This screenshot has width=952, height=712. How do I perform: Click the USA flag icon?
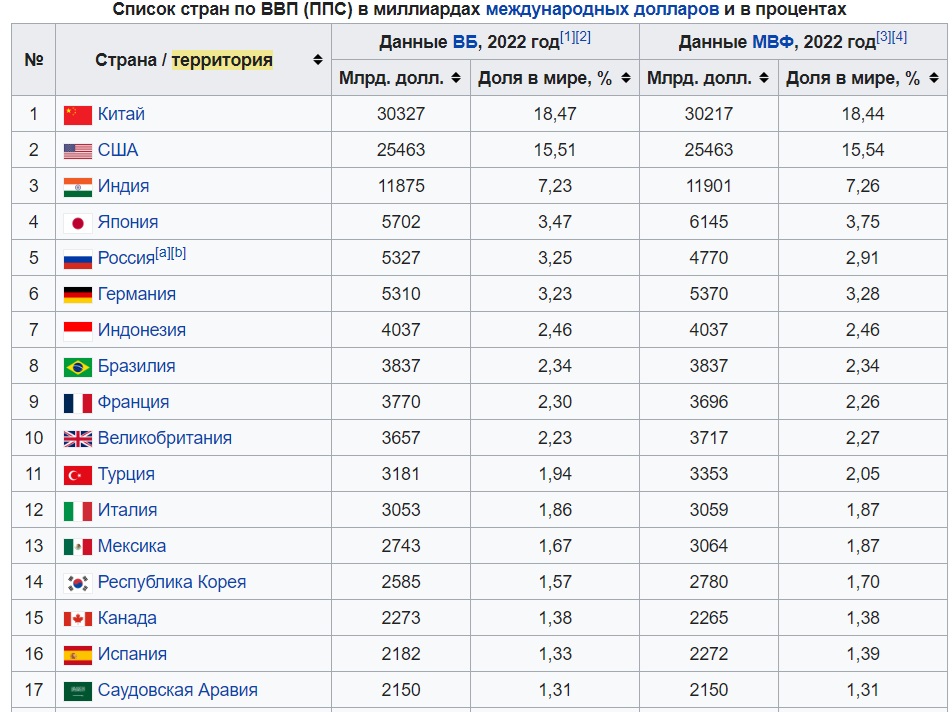78,151
